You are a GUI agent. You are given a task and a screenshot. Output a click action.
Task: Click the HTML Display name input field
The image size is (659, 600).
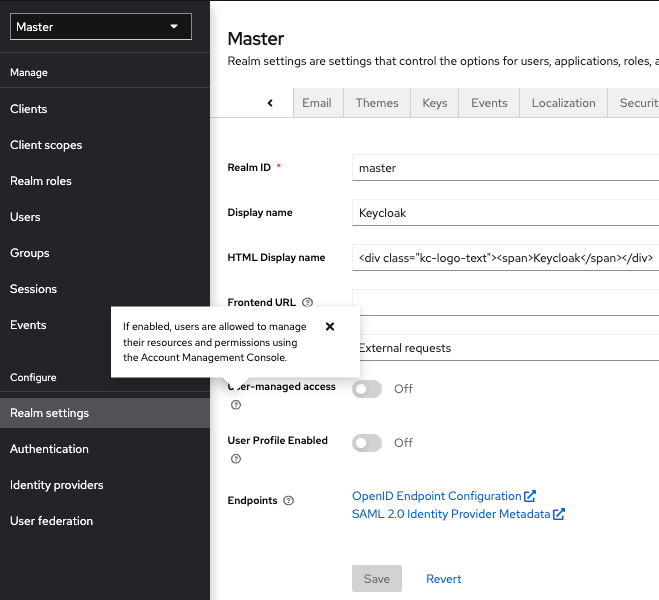click(x=506, y=258)
